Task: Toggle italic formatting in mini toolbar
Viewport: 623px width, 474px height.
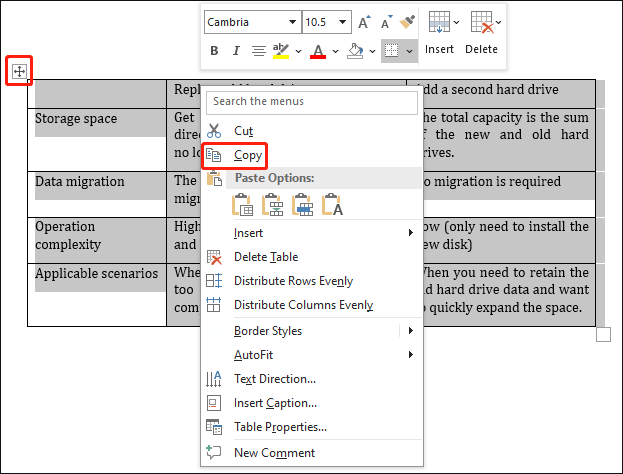Action: tap(236, 51)
